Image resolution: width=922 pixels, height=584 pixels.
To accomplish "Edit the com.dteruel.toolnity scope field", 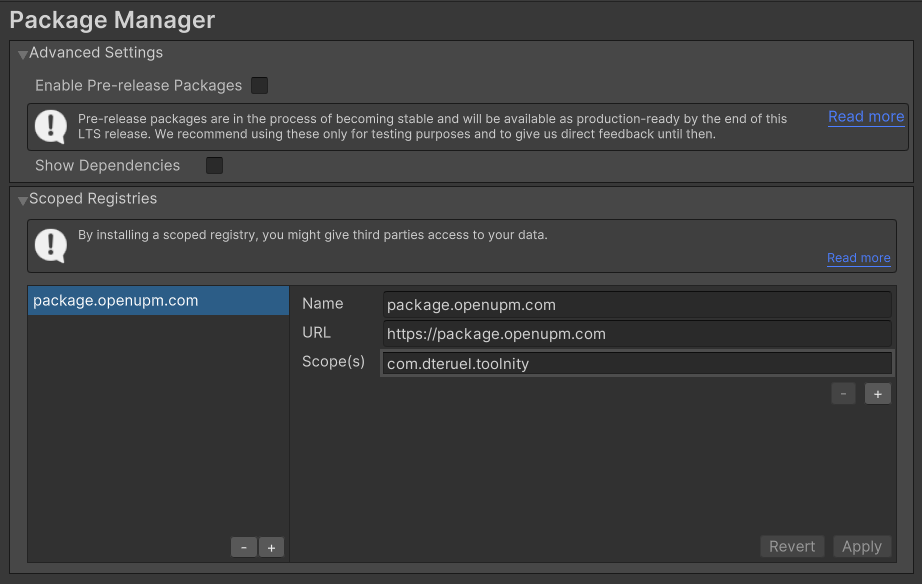I will pos(637,363).
